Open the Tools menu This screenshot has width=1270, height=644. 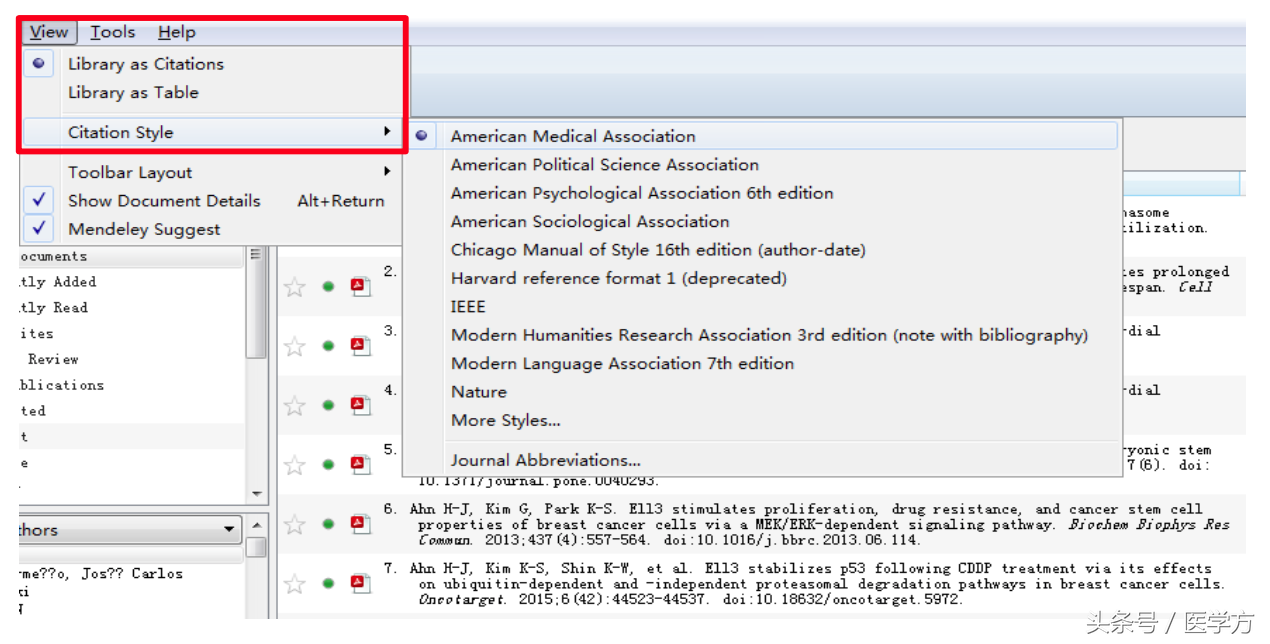point(112,32)
